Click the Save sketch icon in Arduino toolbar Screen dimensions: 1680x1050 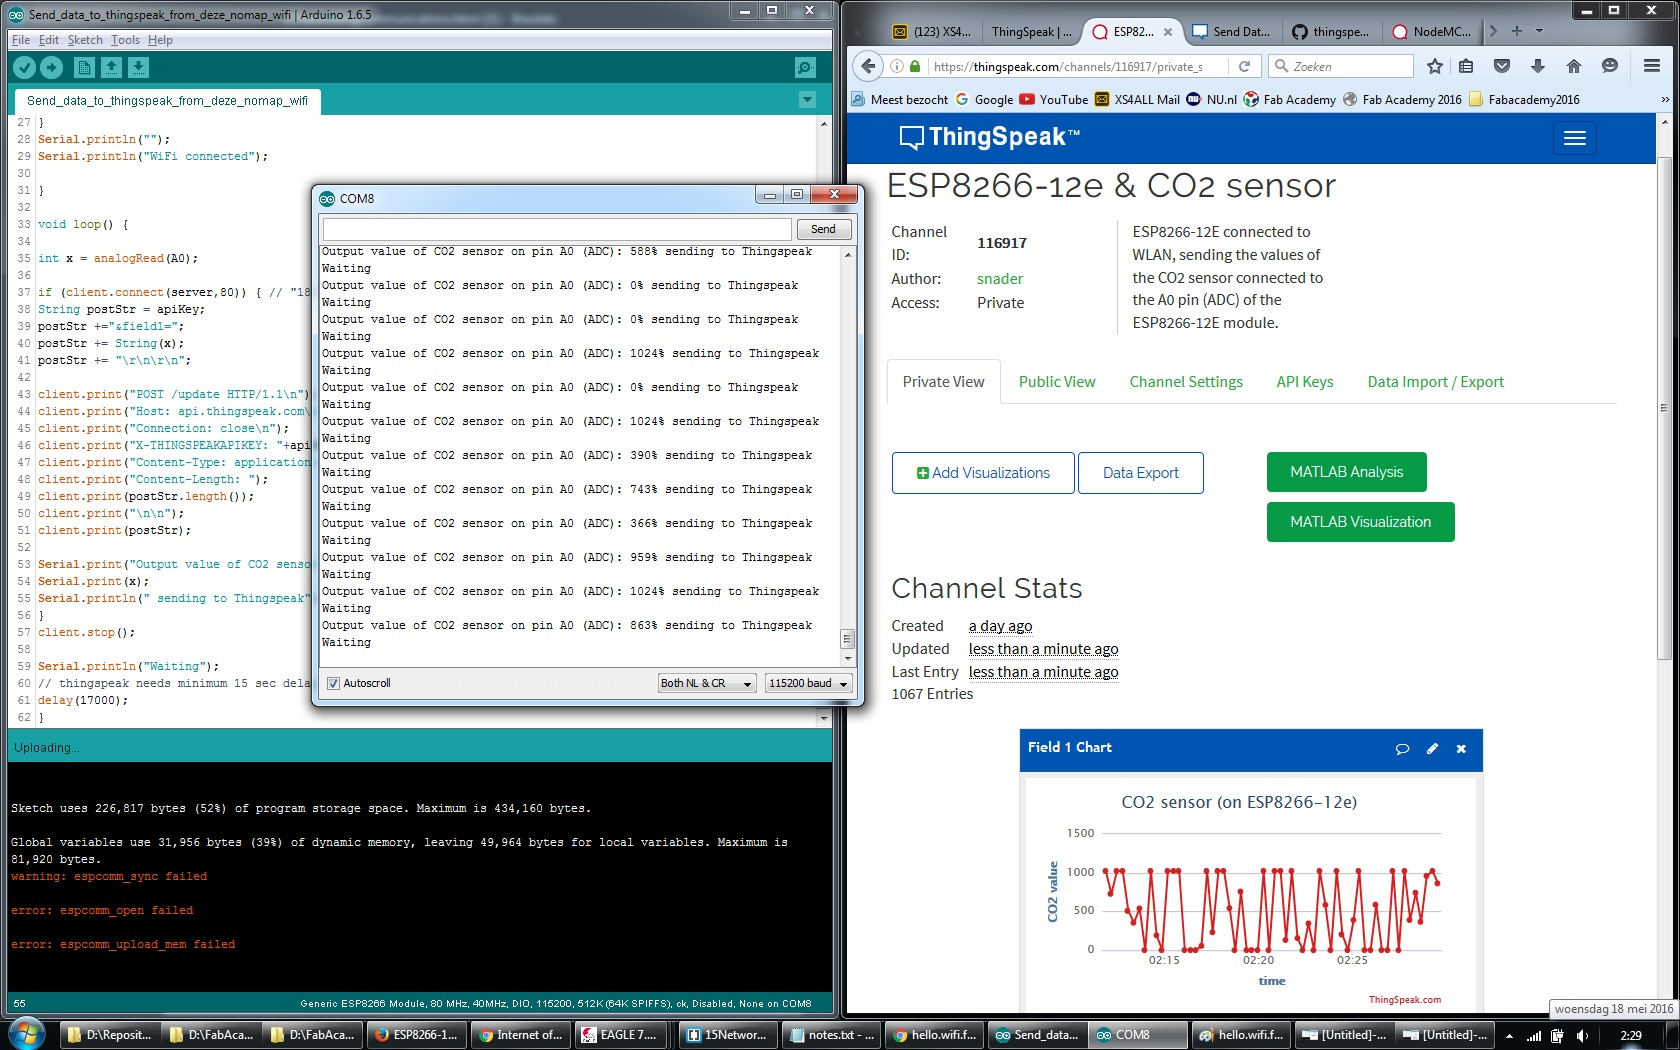pyautogui.click(x=138, y=67)
